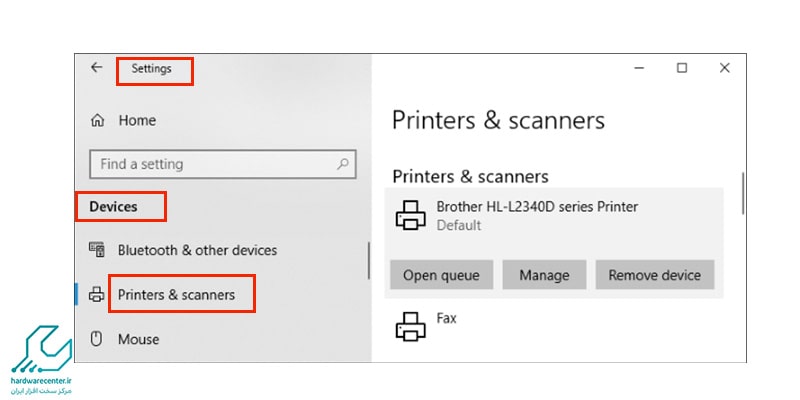Click the Brother HL-L2340D printer icon
The width and height of the screenshot is (800, 400).
[411, 215]
